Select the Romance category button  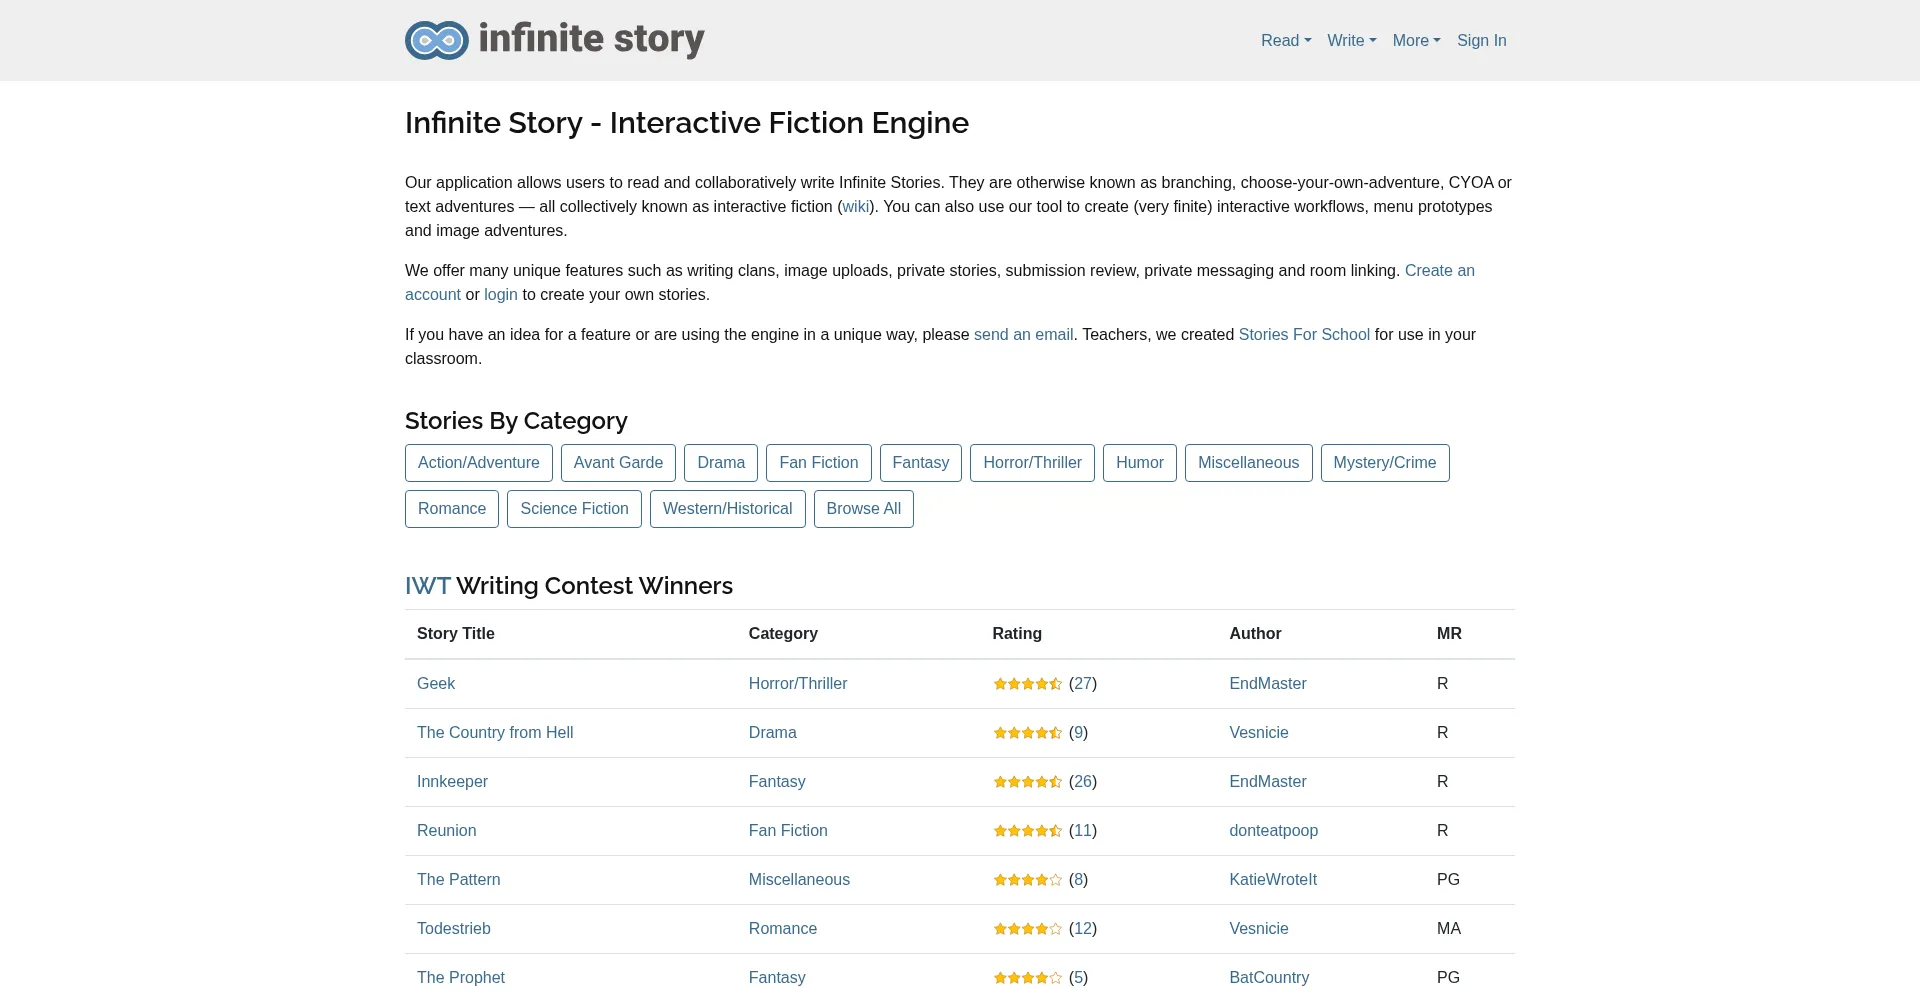click(x=451, y=508)
